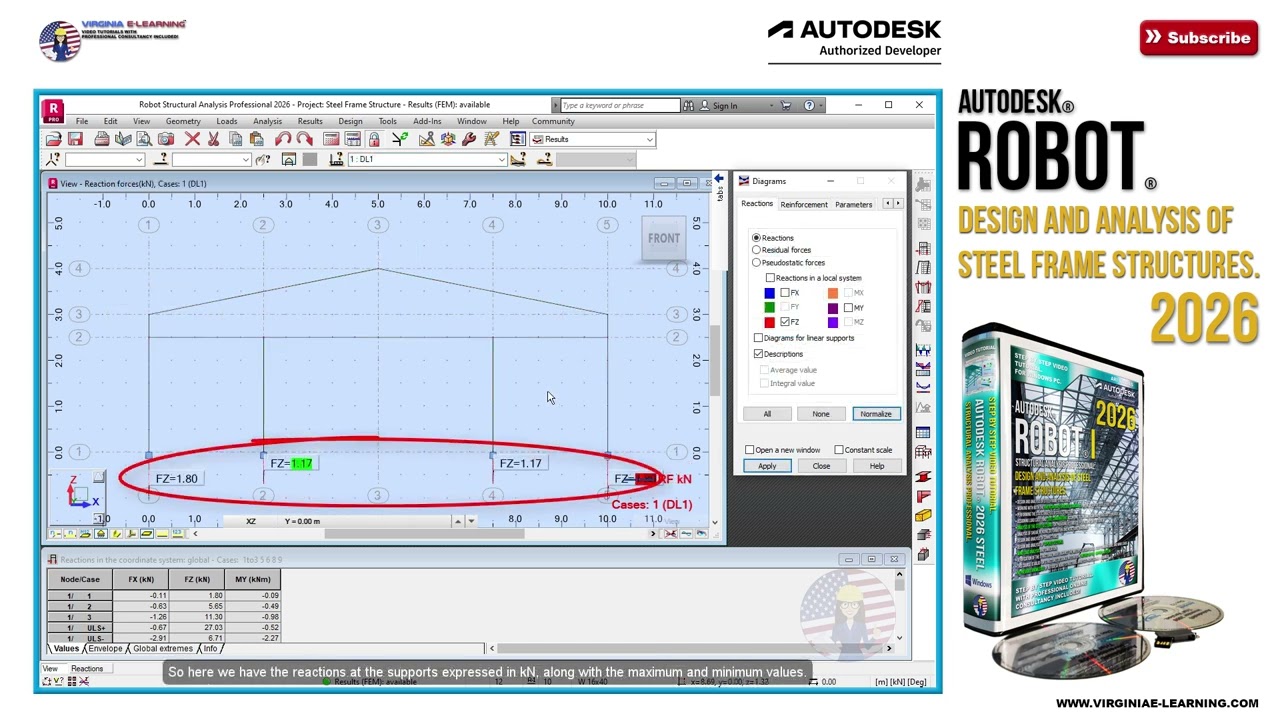Open node selection icon with question mark

[53, 159]
